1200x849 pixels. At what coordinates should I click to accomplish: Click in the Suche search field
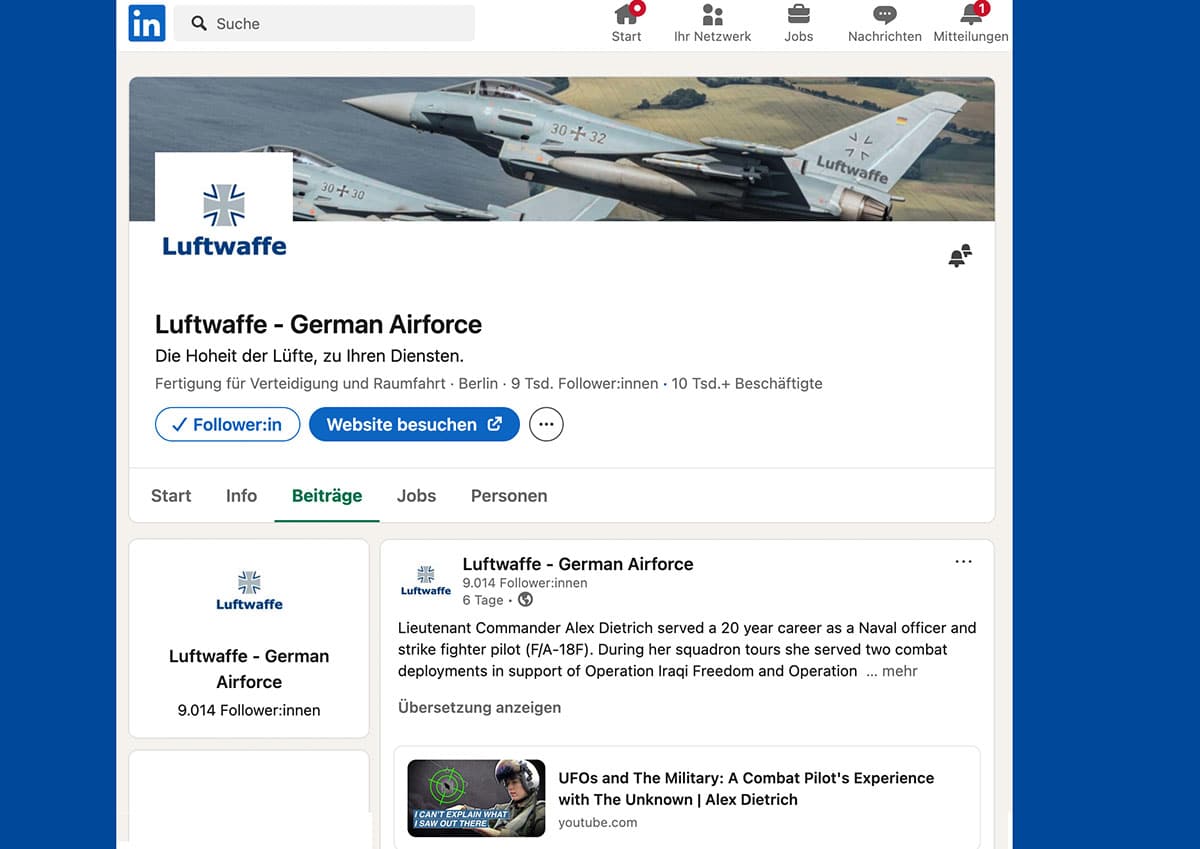(x=325, y=23)
